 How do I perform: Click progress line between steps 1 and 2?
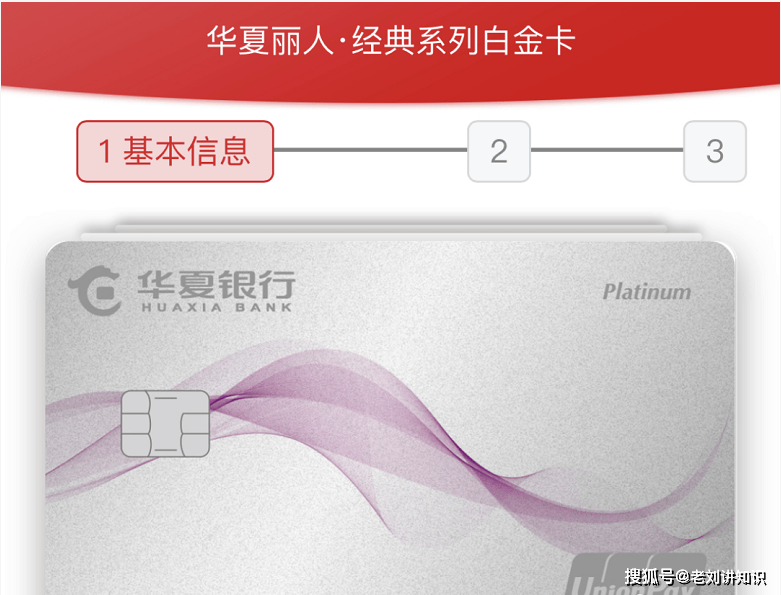point(371,149)
